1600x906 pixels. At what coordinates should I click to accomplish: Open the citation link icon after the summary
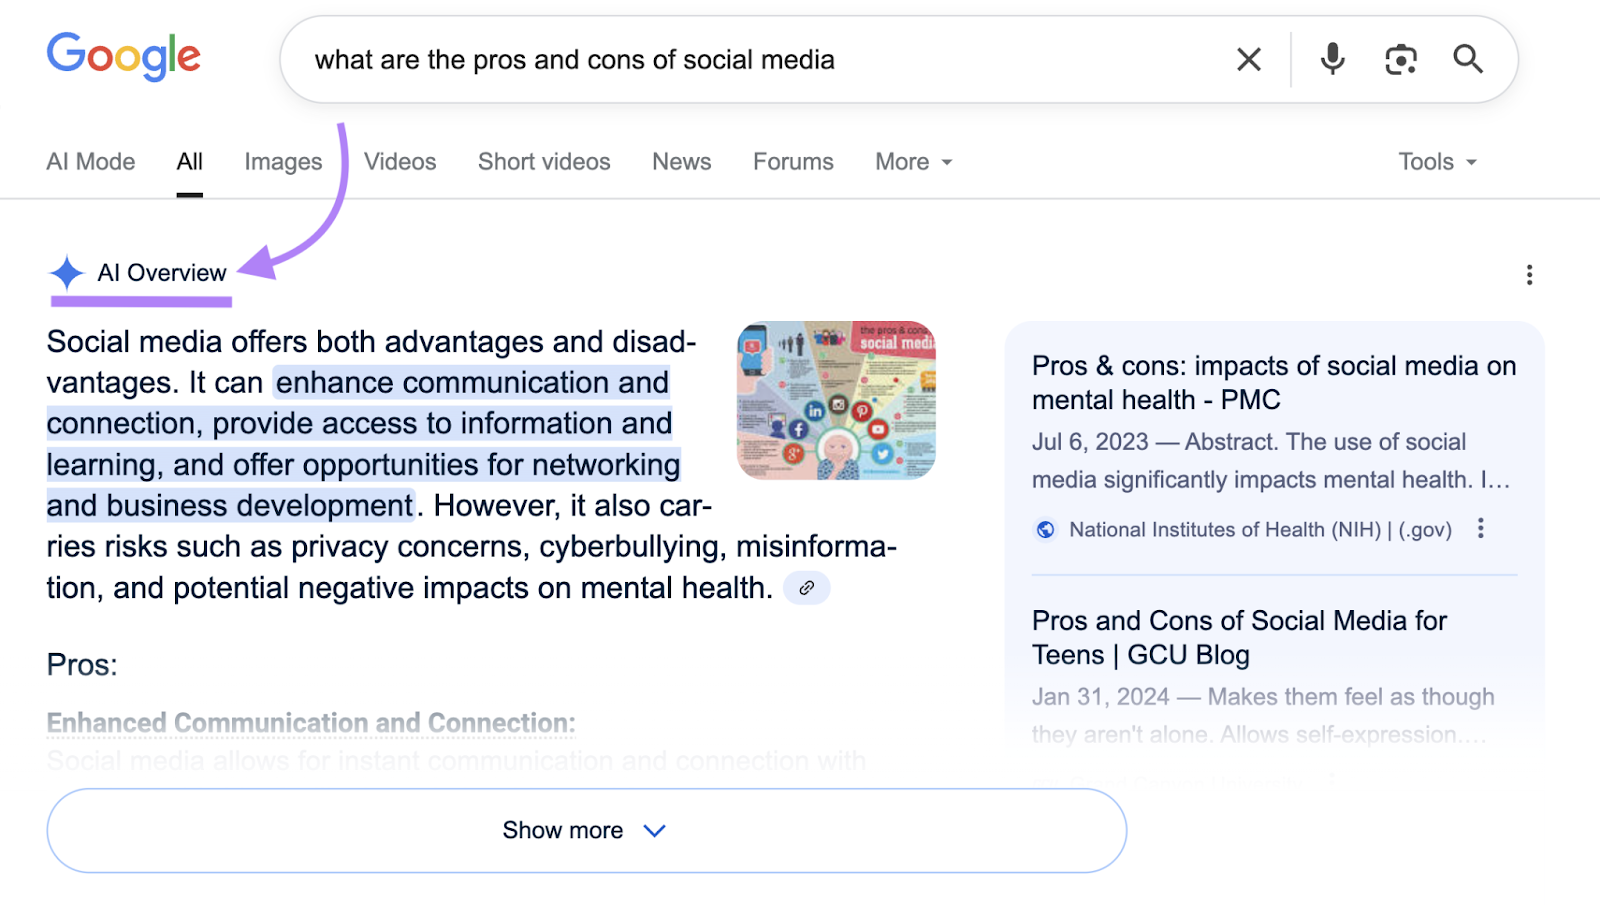pyautogui.click(x=807, y=588)
